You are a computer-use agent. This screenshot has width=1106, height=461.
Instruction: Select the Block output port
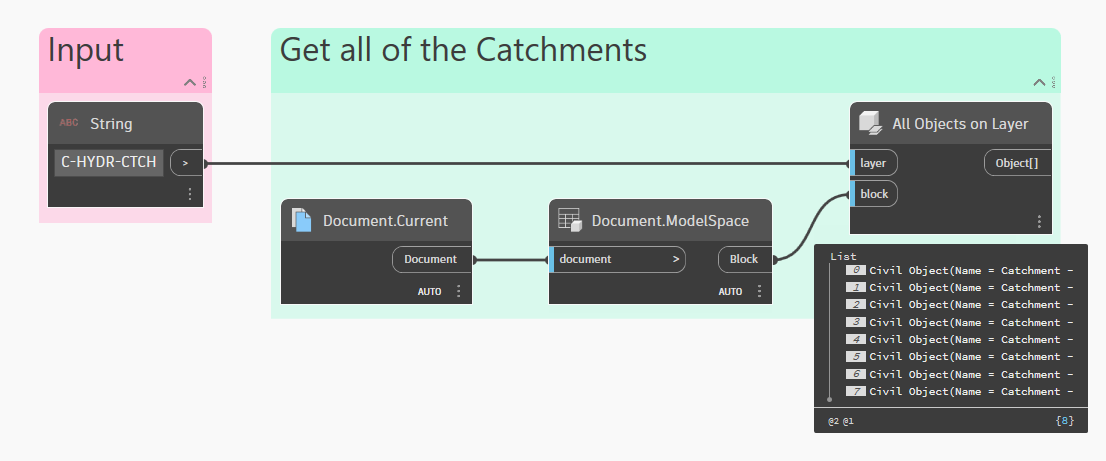pos(744,259)
